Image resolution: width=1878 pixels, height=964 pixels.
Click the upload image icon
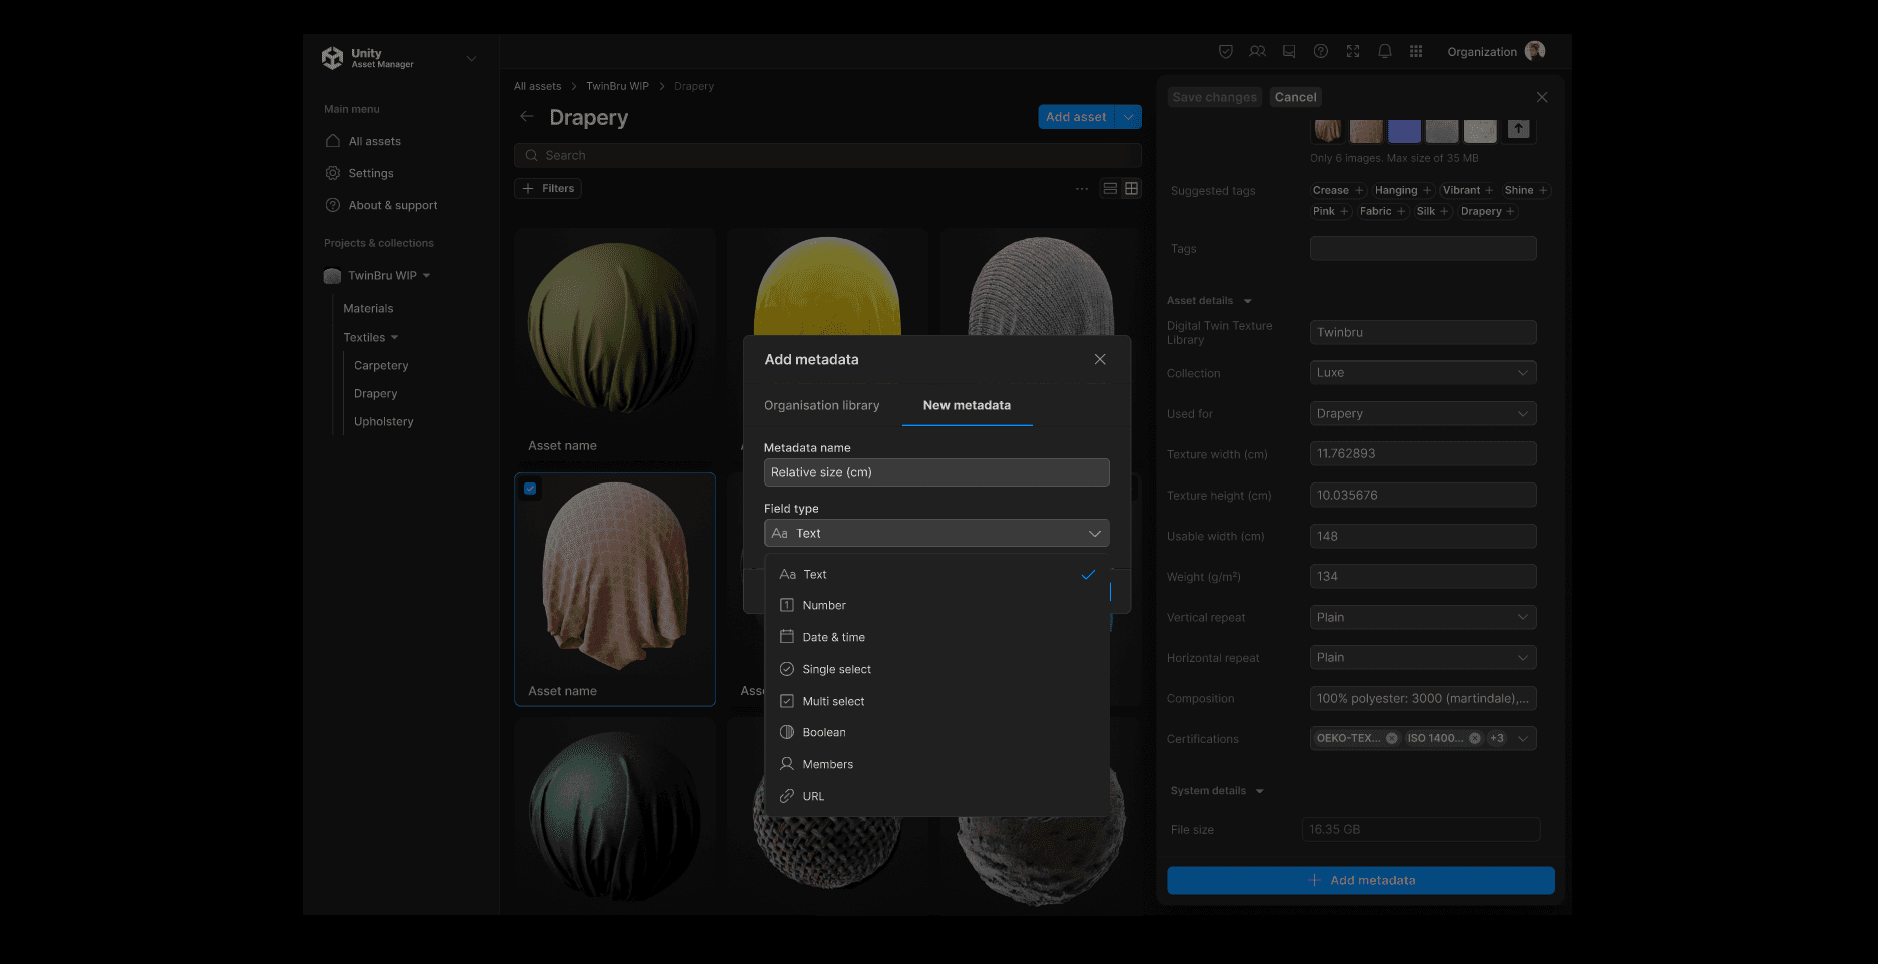[1518, 129]
